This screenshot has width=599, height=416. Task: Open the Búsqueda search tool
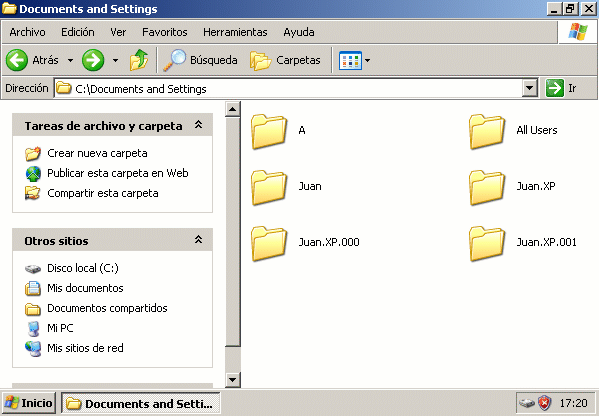(200, 60)
